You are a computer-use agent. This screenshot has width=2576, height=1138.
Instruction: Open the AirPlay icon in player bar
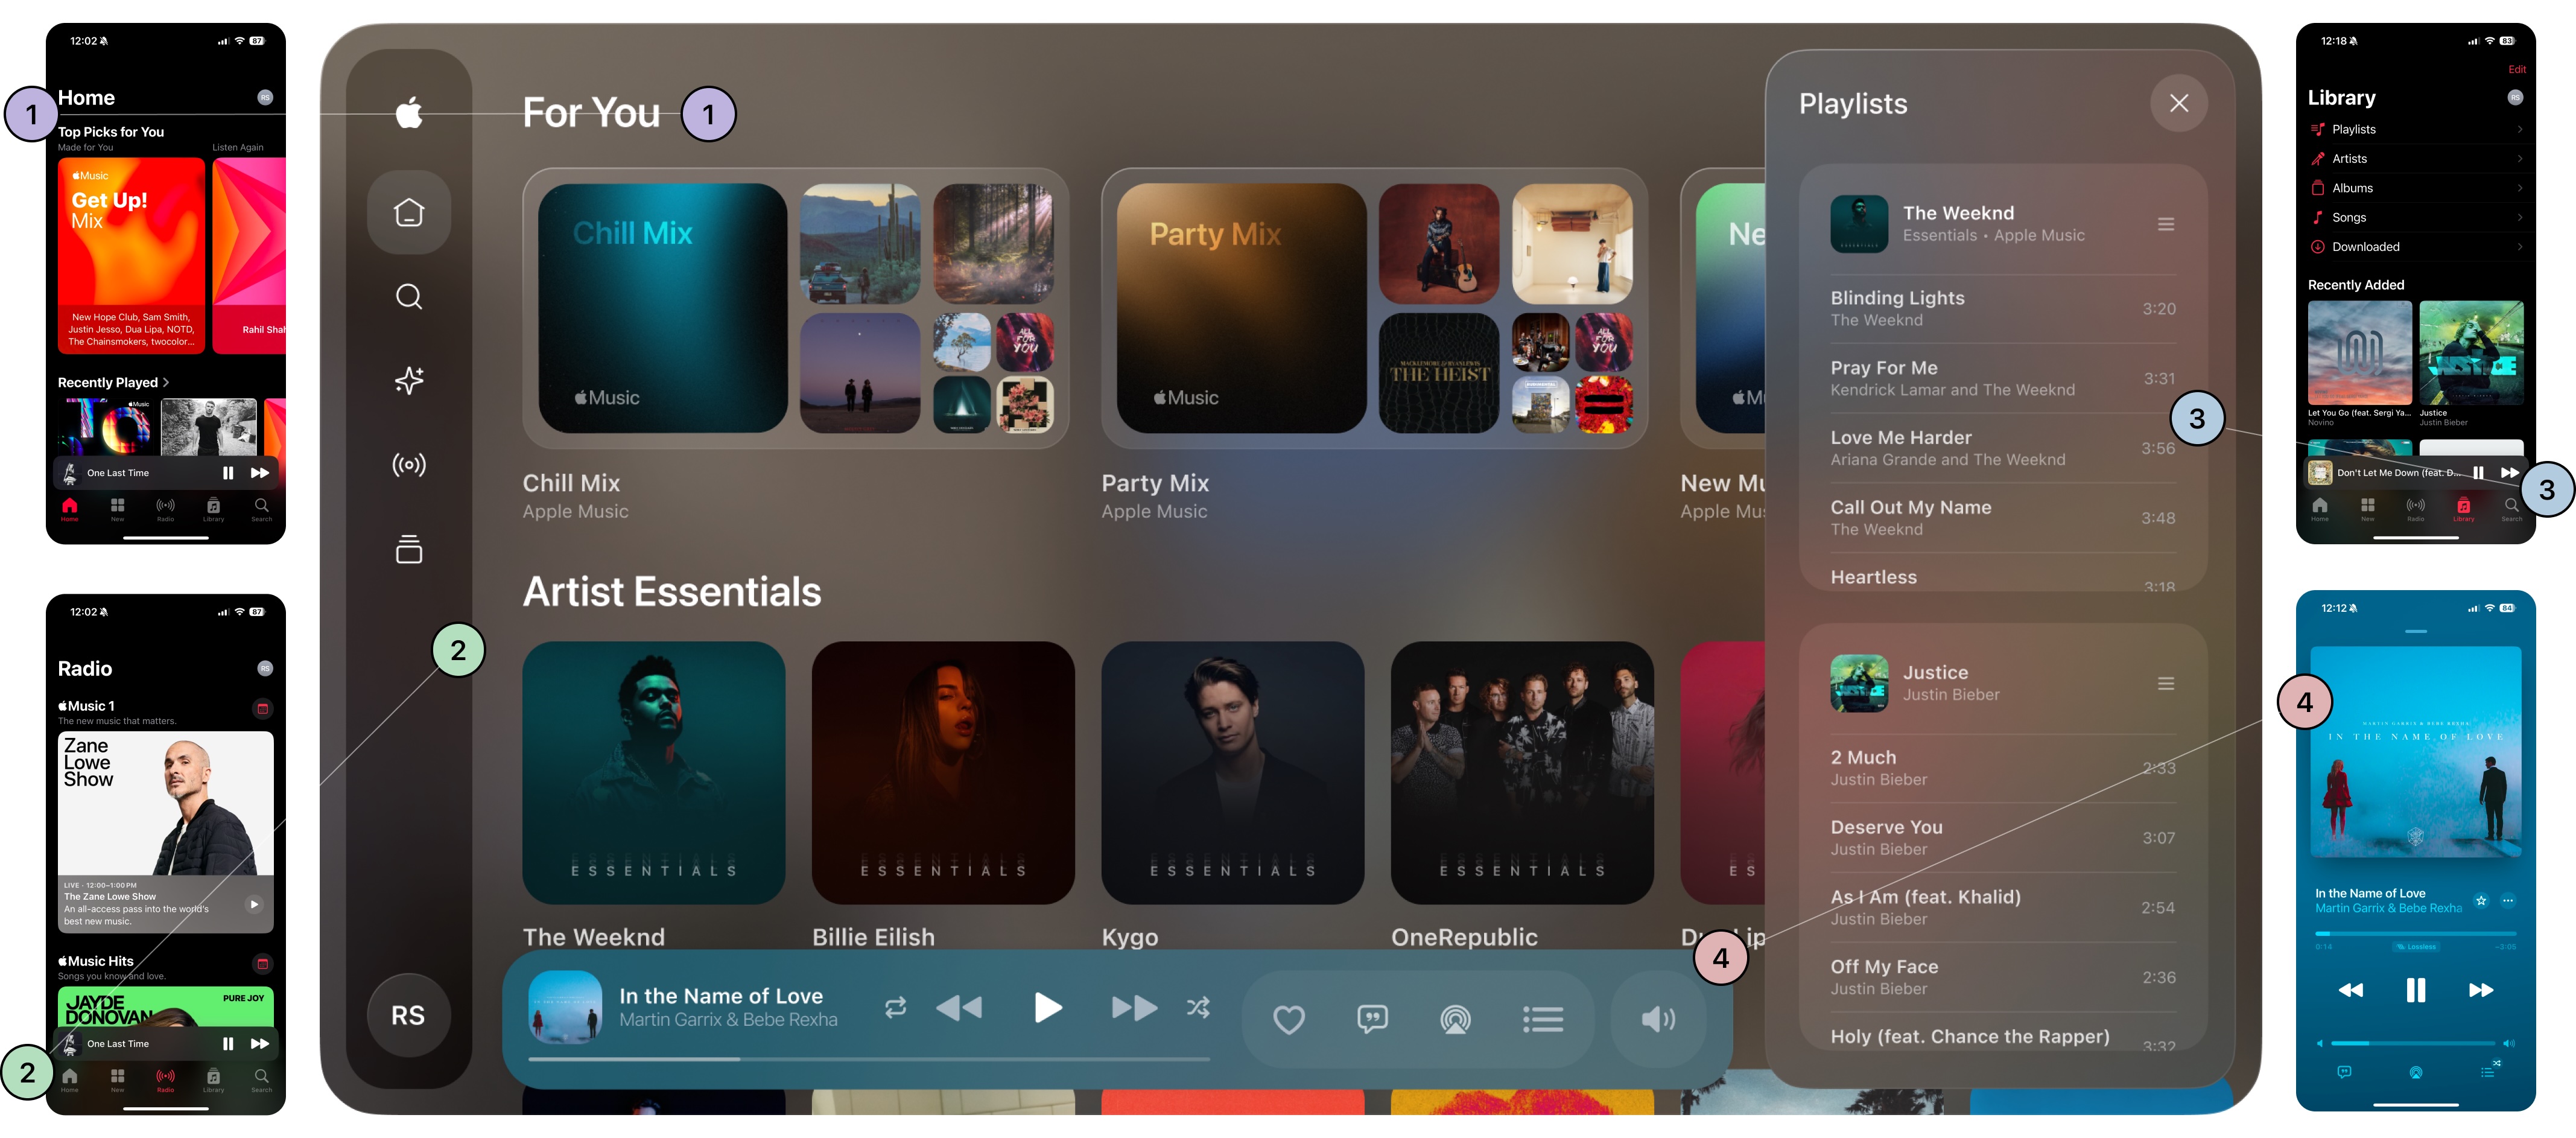pyautogui.click(x=1455, y=1019)
